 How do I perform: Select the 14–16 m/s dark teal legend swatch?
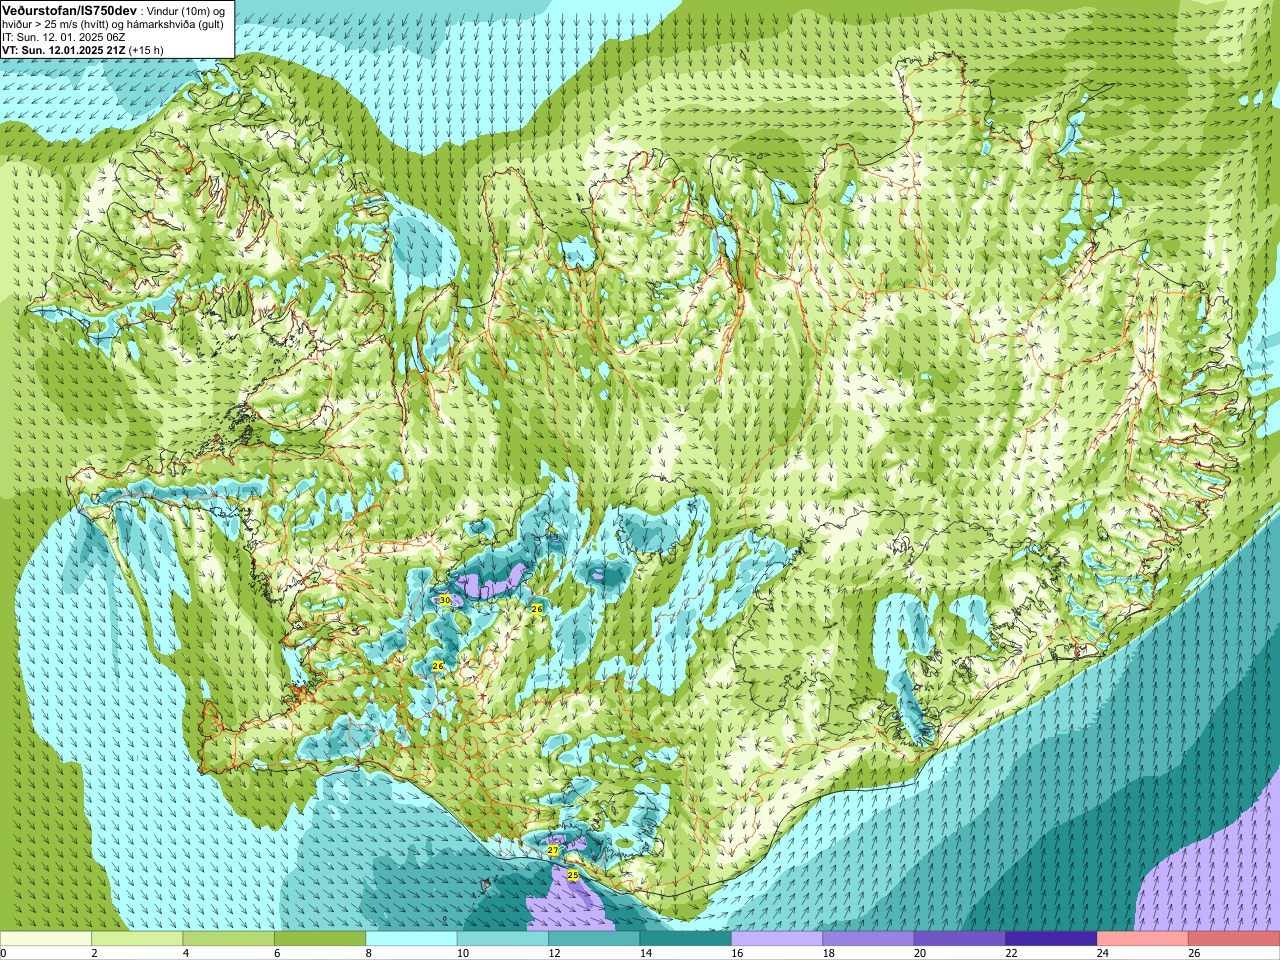686,939
